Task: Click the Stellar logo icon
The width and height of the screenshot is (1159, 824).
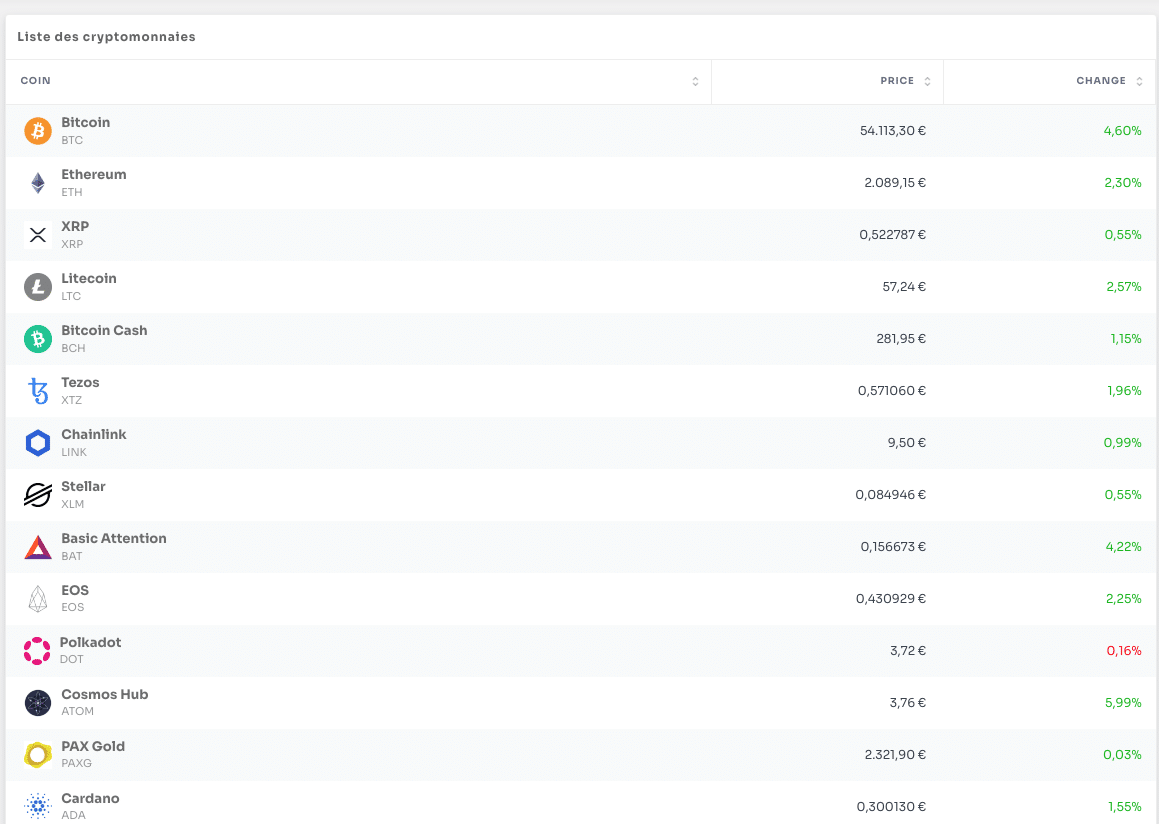Action: point(38,495)
